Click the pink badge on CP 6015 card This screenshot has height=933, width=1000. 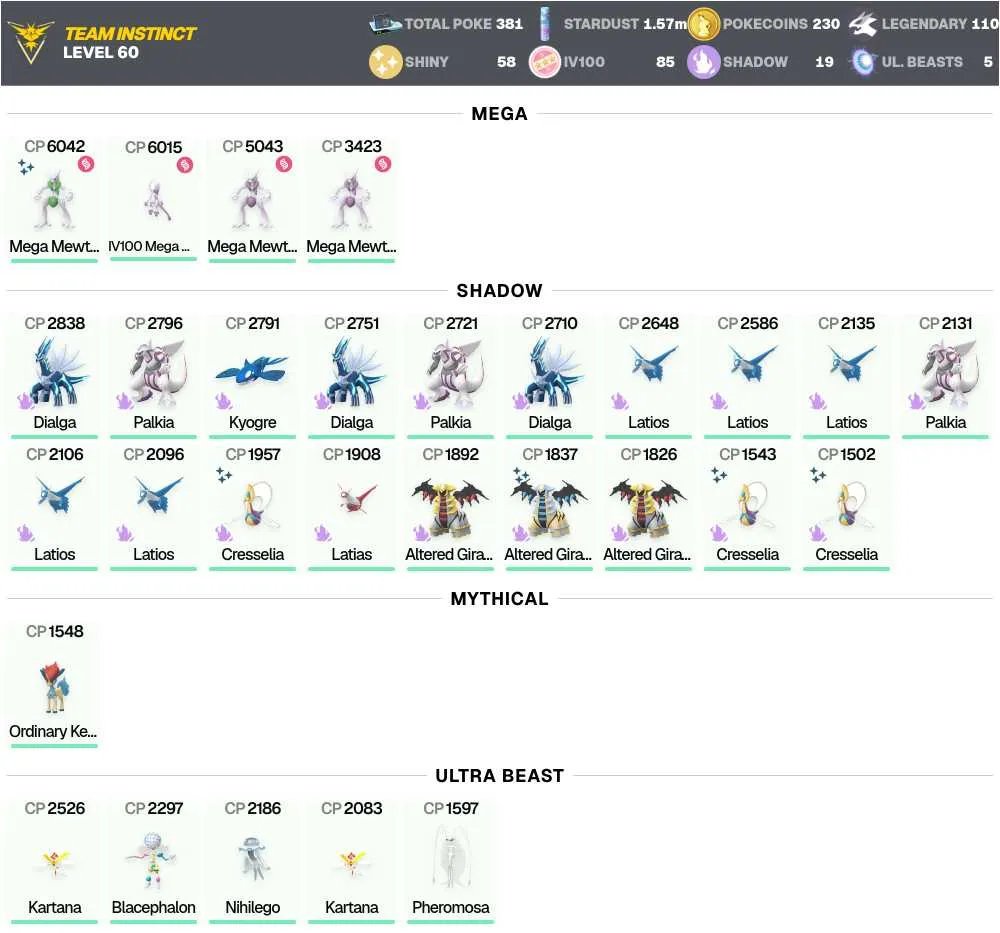[185, 165]
